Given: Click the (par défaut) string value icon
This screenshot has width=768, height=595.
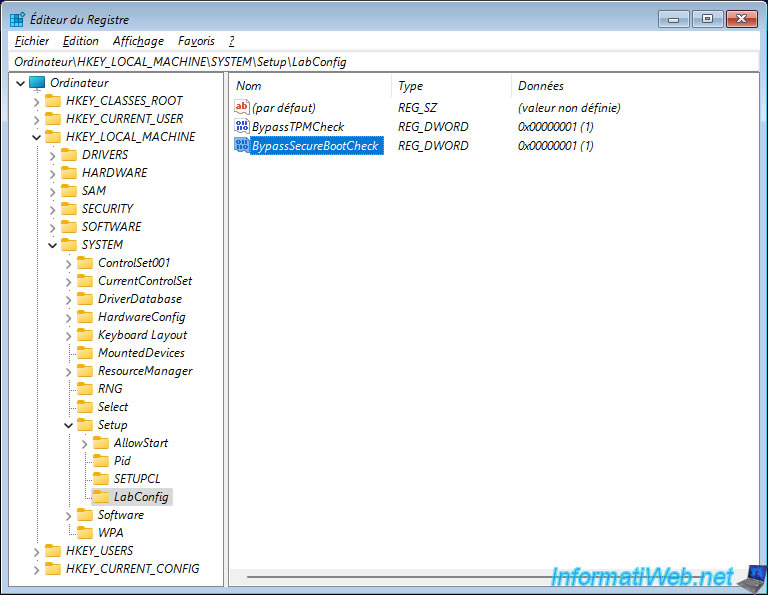Looking at the screenshot, I should tap(242, 107).
